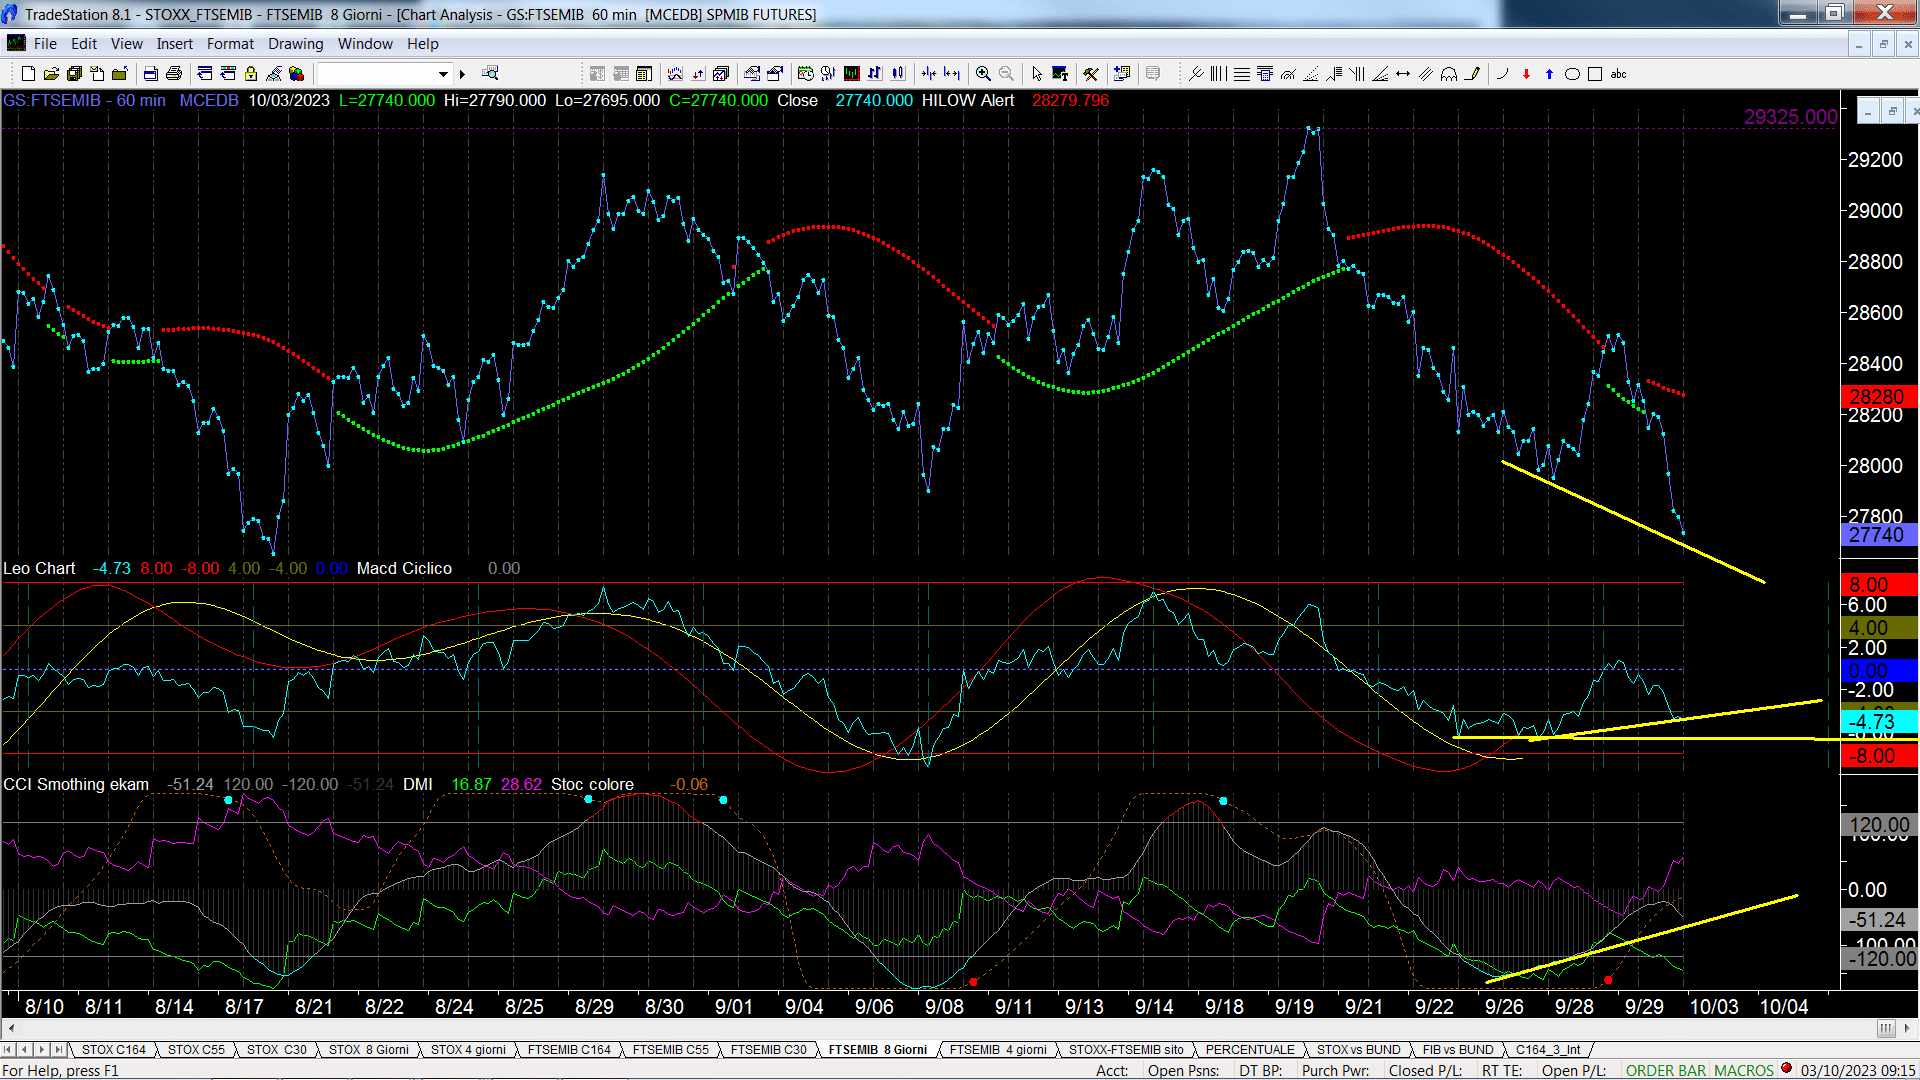The height and width of the screenshot is (1080, 1920).
Task: Open the Format menu
Action: point(231,43)
